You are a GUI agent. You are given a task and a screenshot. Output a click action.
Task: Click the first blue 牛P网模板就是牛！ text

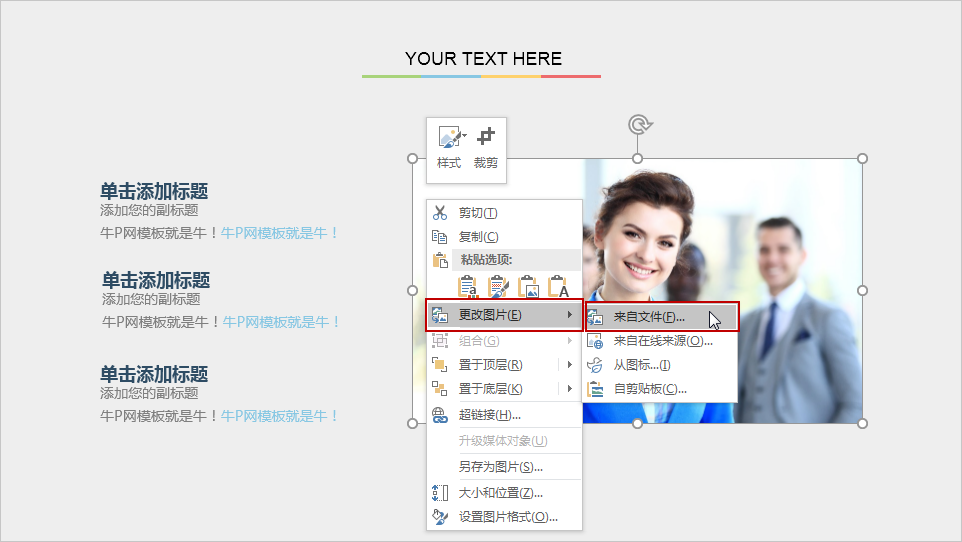279,233
